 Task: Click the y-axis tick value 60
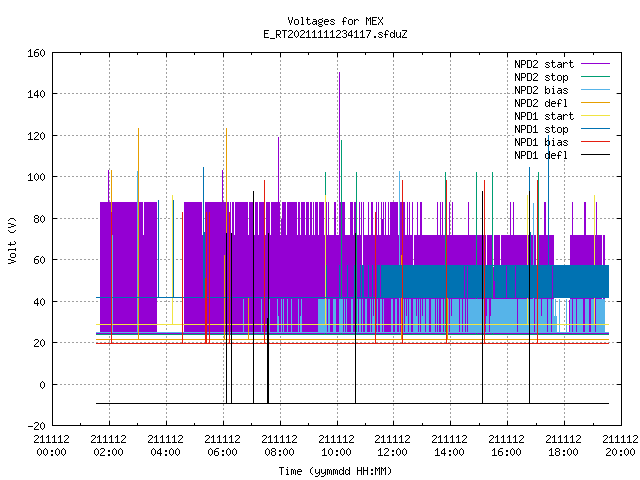pyautogui.click(x=39, y=260)
